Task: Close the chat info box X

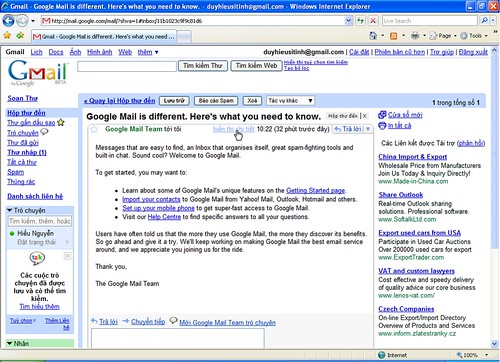Action: tap(67, 256)
